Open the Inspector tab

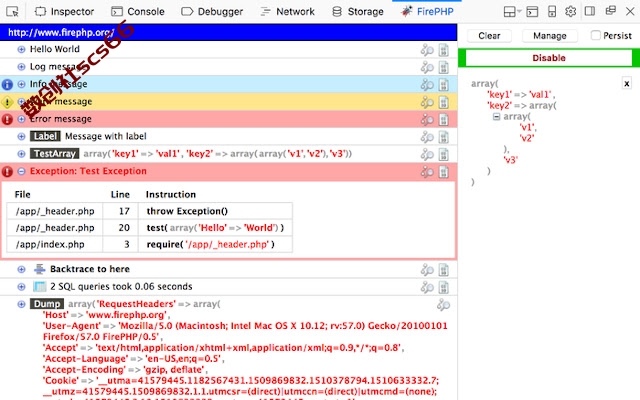64,11
